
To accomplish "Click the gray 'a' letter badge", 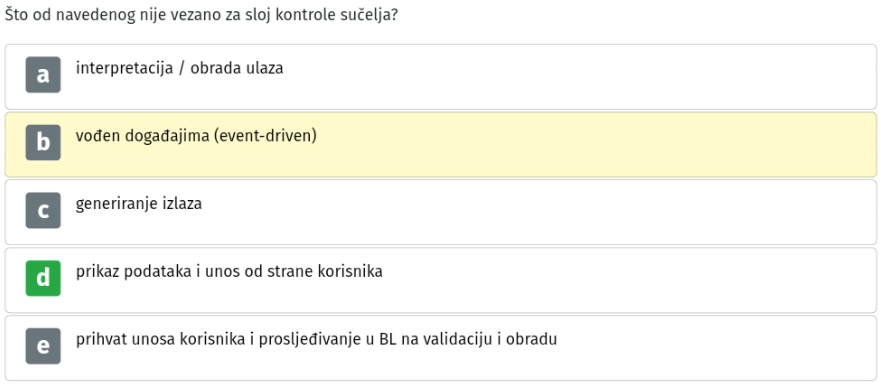I will coord(43,75).
